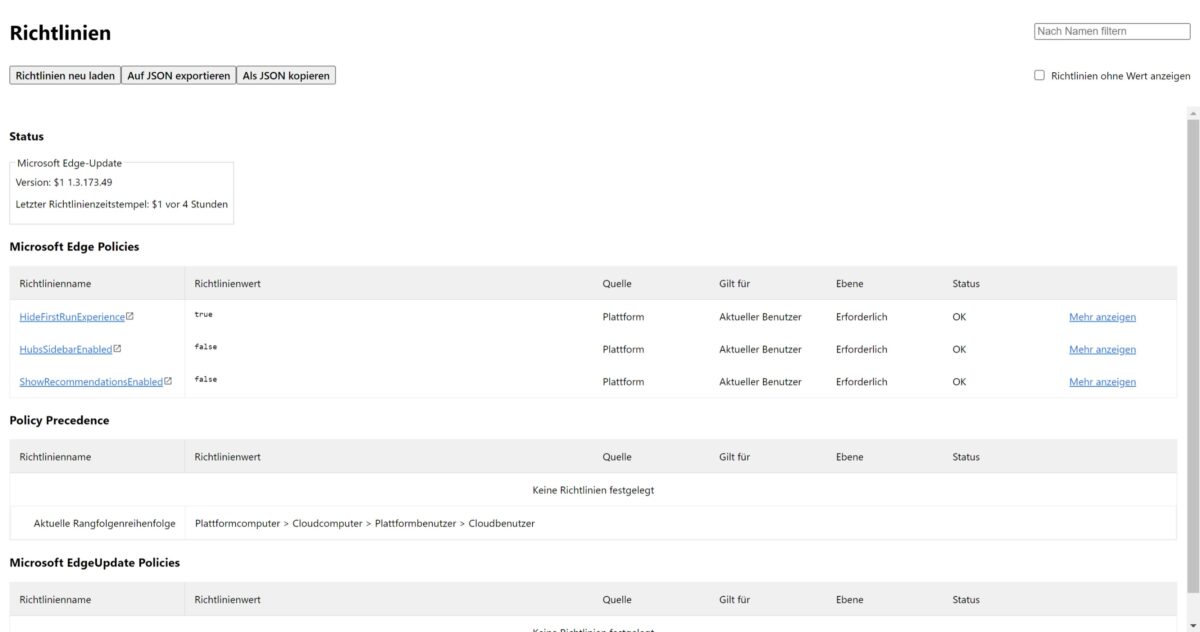Viewport: 1200px width, 632px height.
Task: Click the 'Richtlinien neu laden' button
Action: (65, 75)
